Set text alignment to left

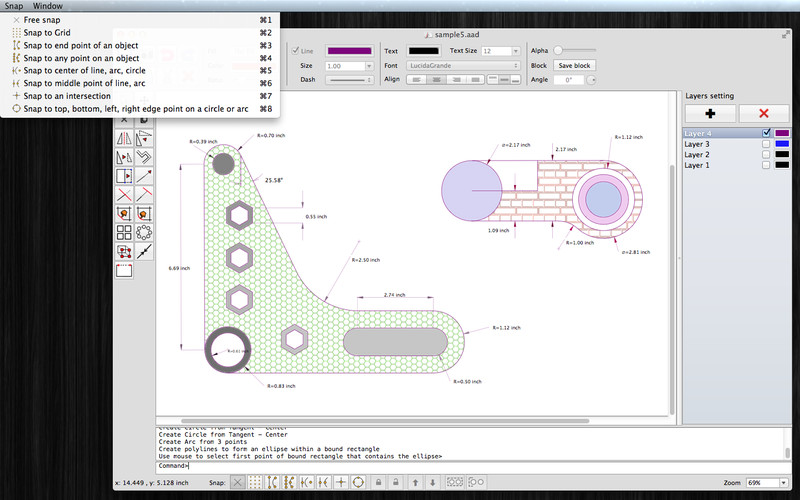coord(416,80)
